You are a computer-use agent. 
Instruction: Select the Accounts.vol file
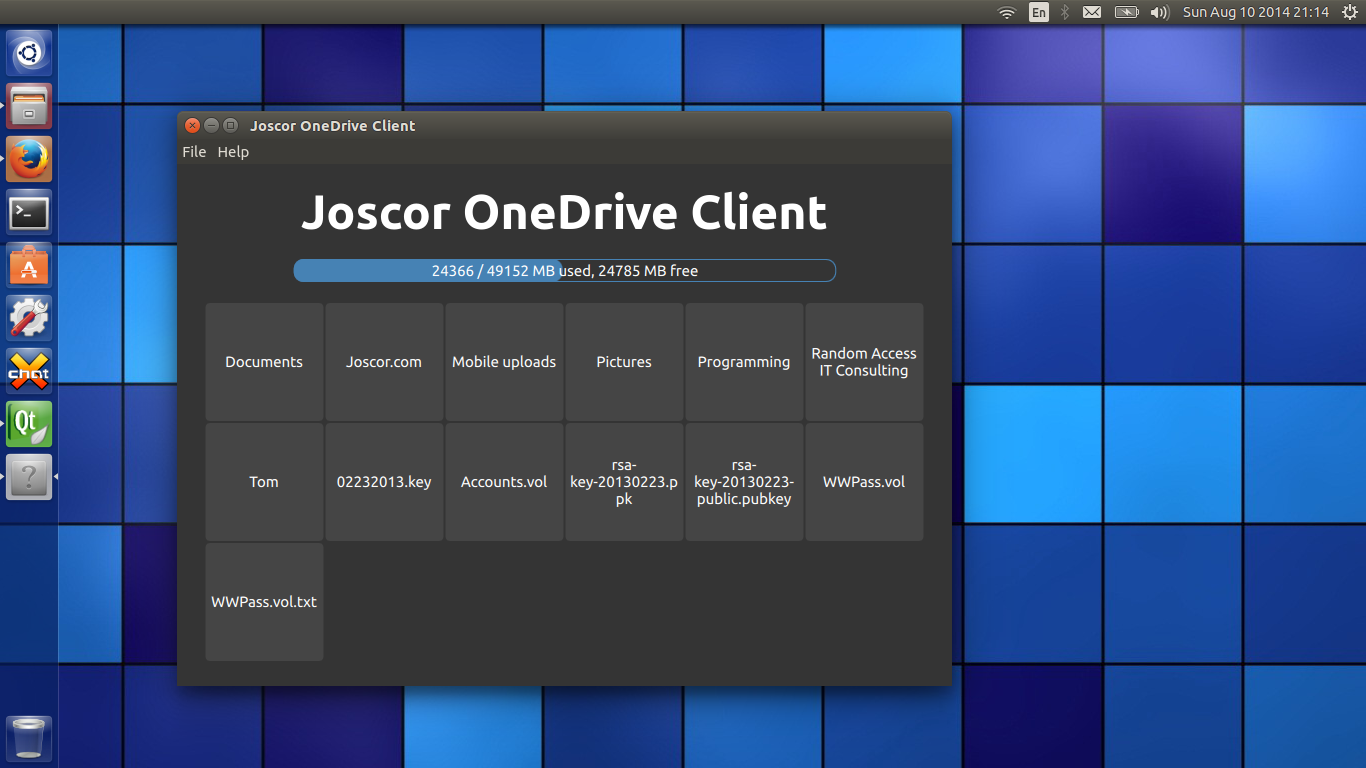pos(503,481)
